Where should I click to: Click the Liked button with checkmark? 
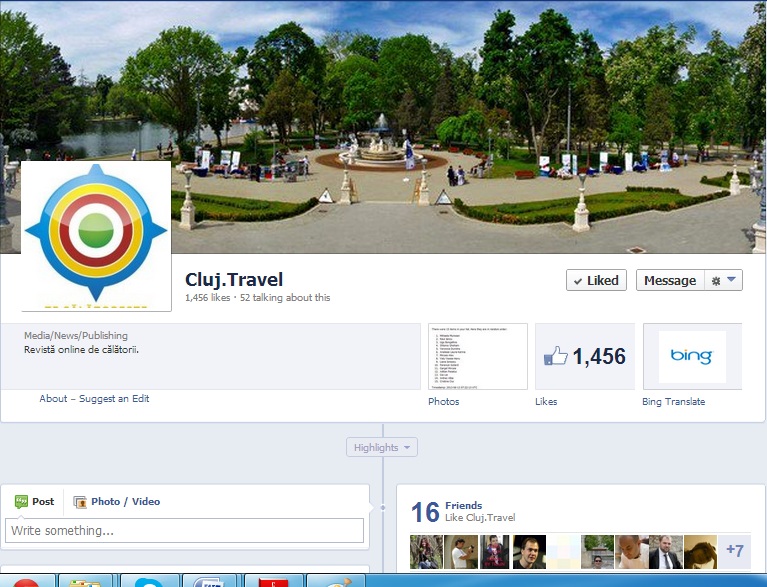pyautogui.click(x=596, y=280)
